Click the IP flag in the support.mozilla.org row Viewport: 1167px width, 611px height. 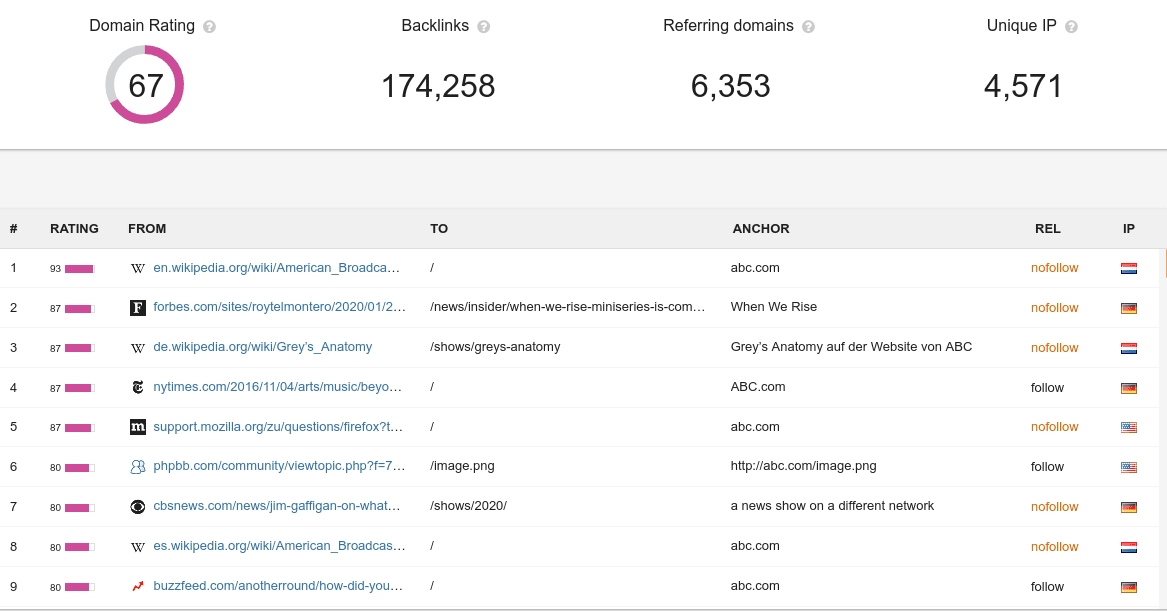[1129, 427]
